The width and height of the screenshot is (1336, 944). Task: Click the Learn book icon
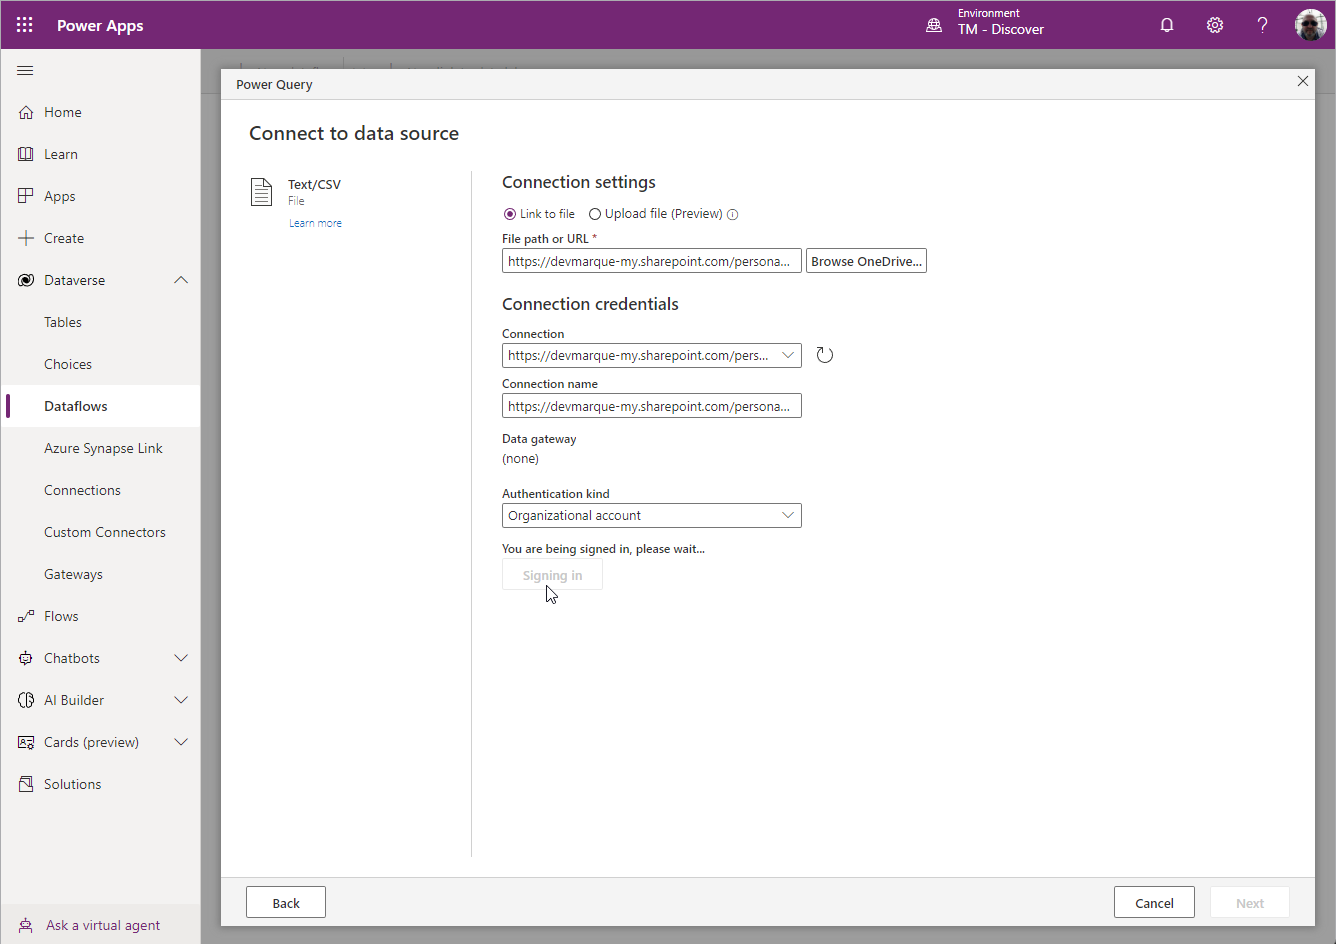coord(26,154)
